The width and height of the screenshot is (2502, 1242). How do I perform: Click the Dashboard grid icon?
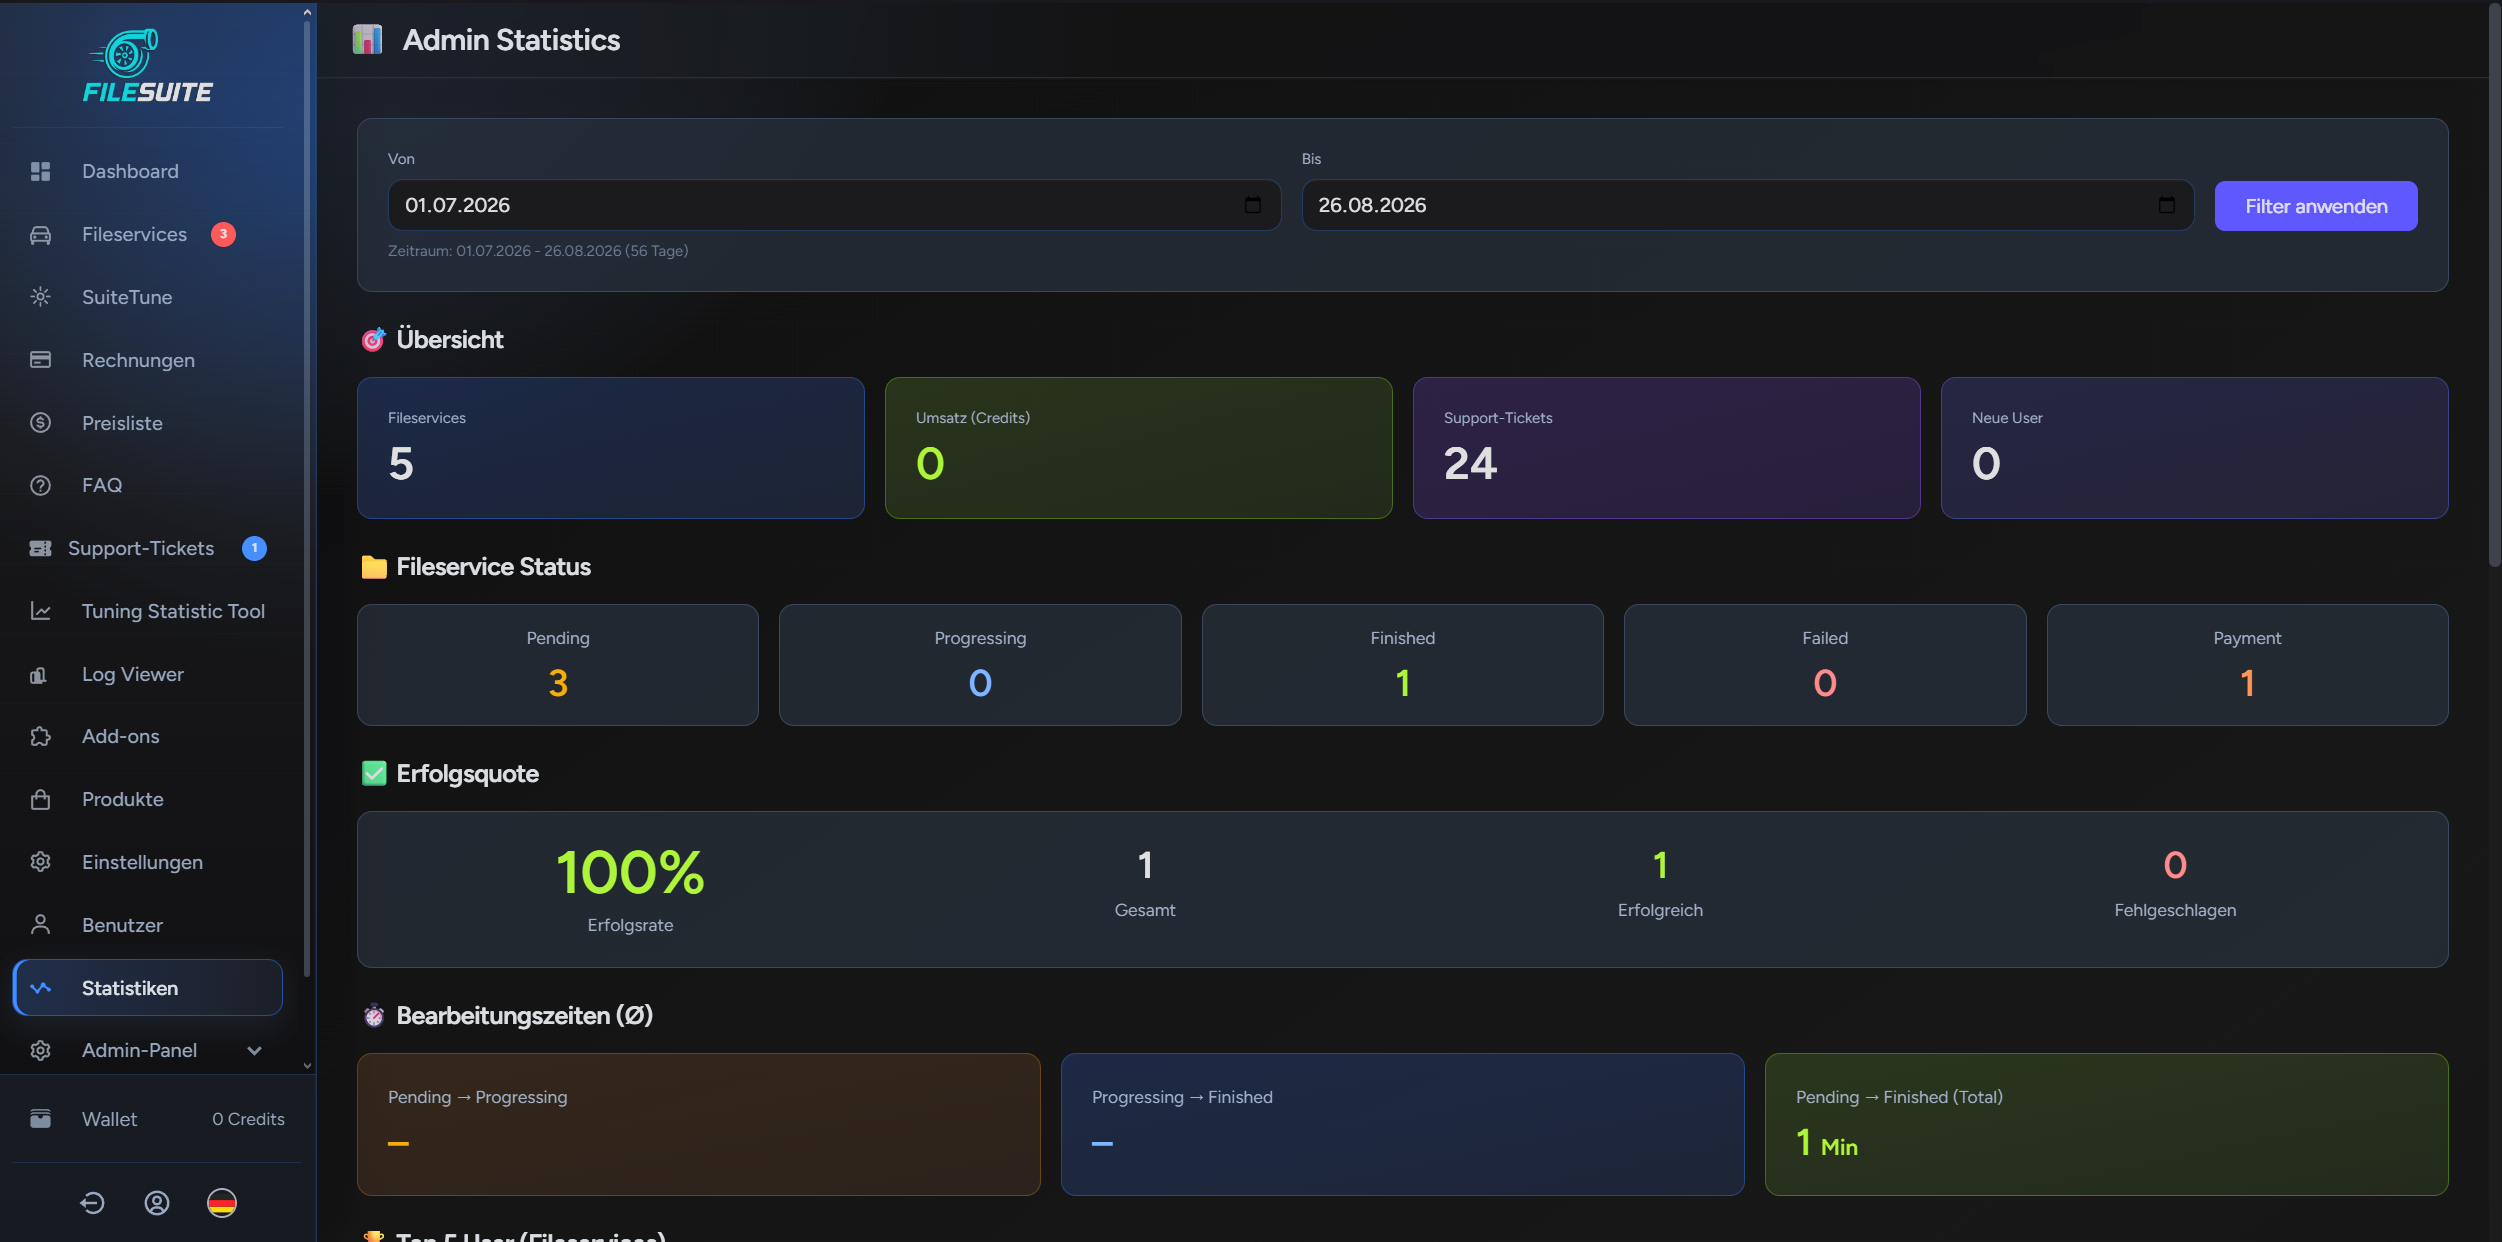click(40, 171)
